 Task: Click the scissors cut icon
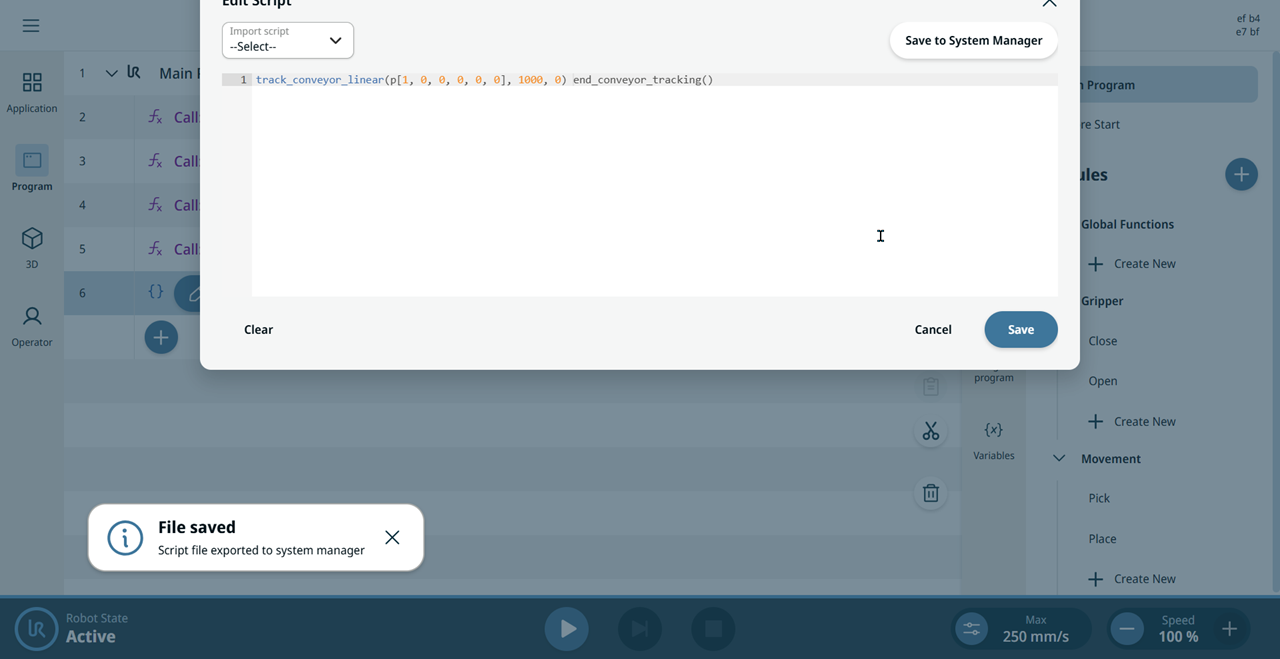(931, 431)
